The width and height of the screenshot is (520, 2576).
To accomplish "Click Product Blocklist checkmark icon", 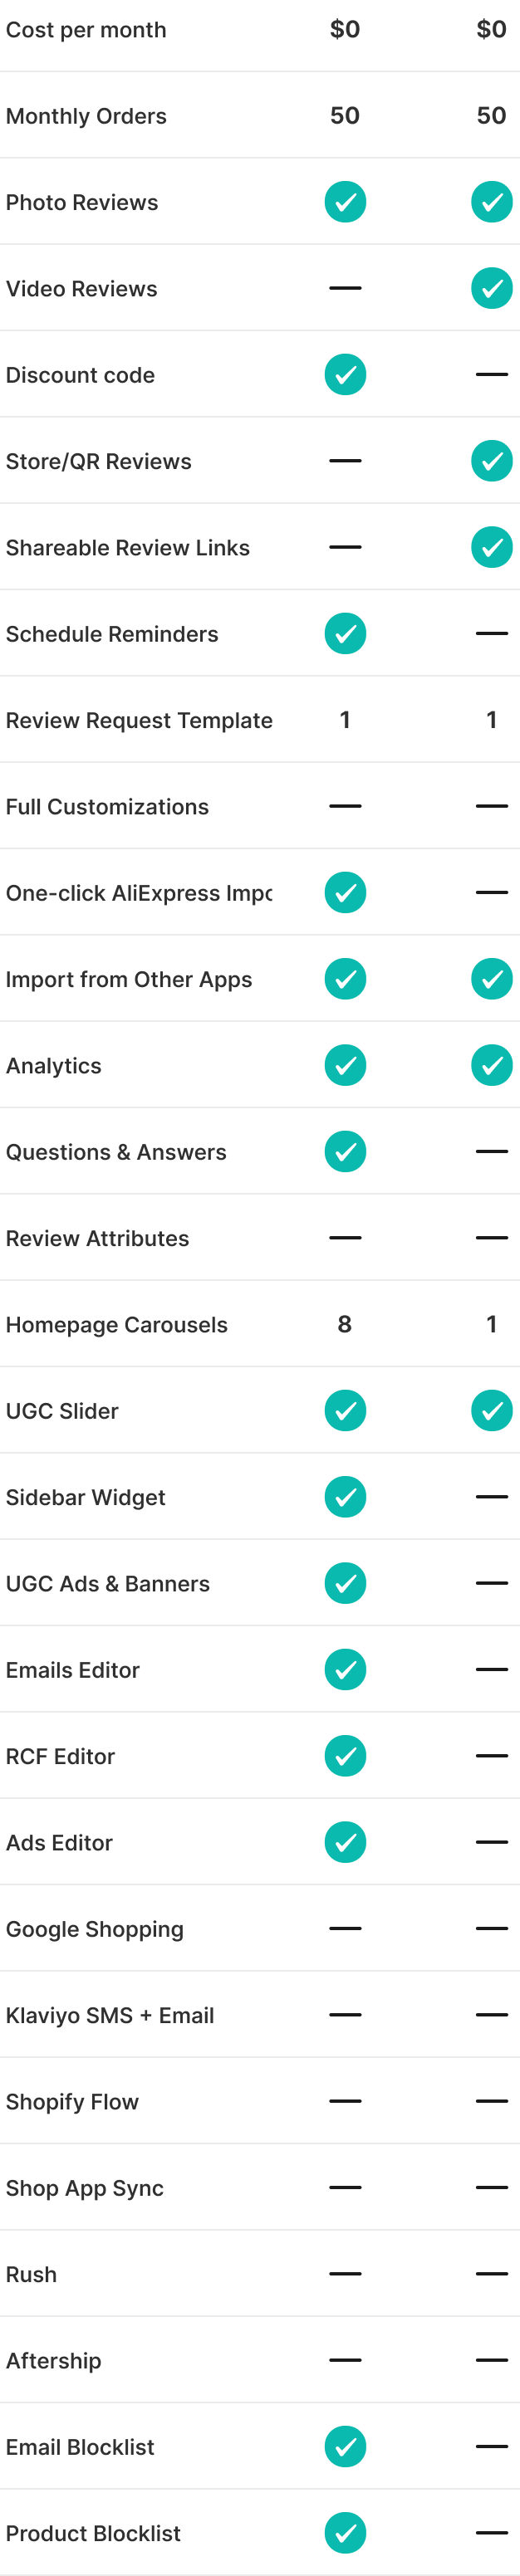I will point(345,2533).
